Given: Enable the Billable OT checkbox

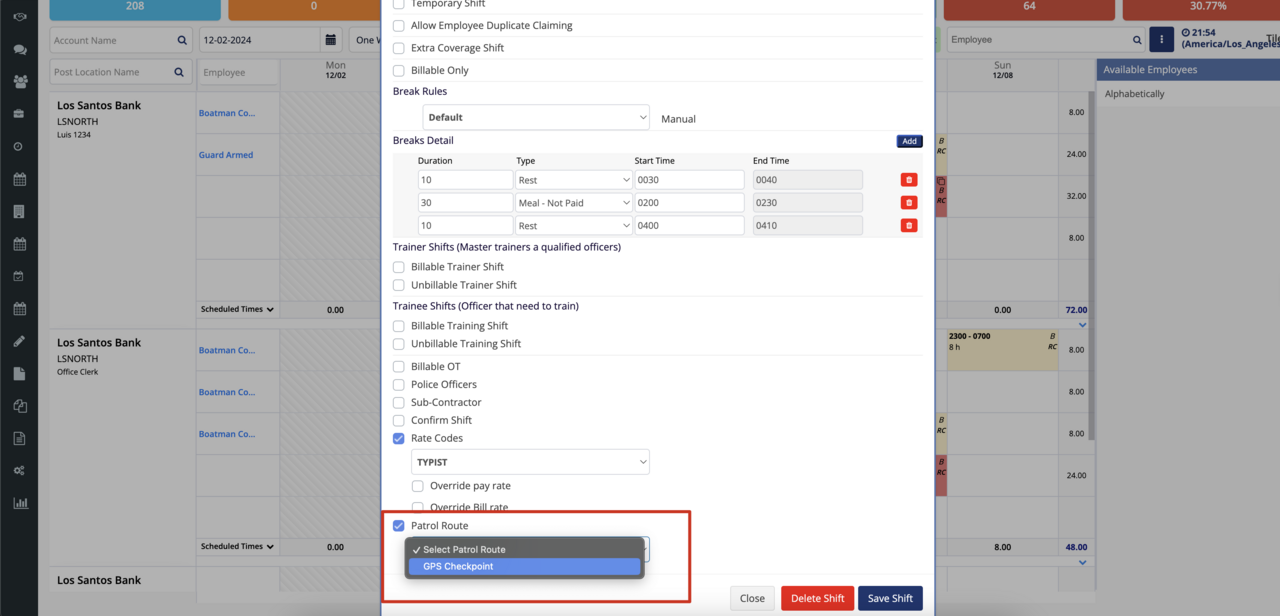Looking at the screenshot, I should [x=399, y=367].
